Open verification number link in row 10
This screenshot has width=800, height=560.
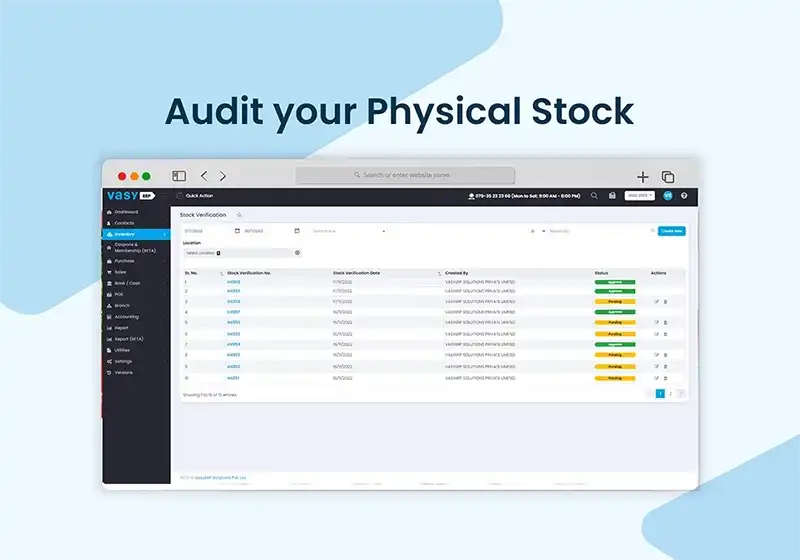[x=233, y=378]
